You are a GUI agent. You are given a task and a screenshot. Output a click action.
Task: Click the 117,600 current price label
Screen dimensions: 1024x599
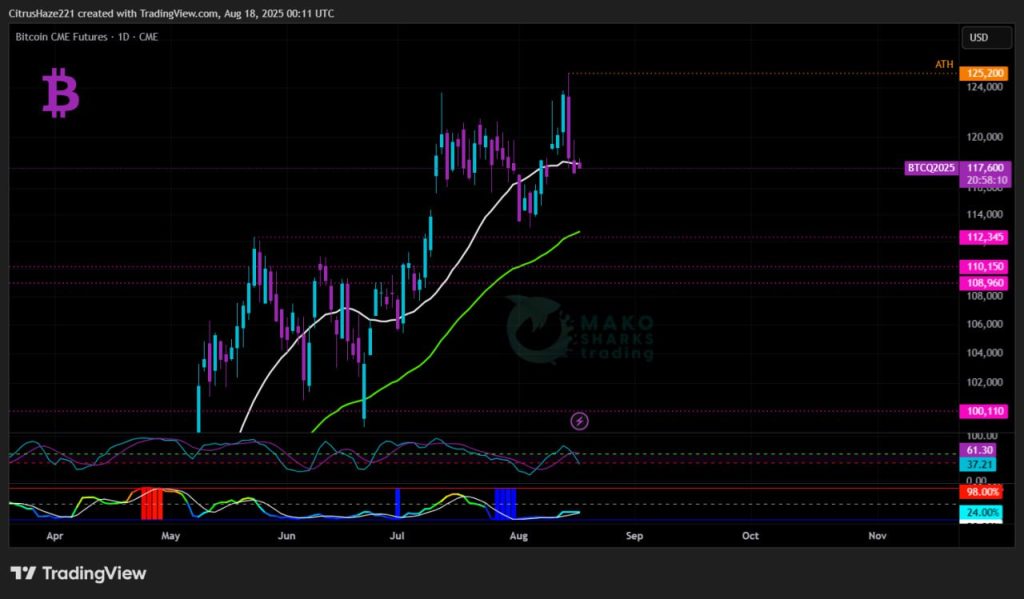coord(980,168)
